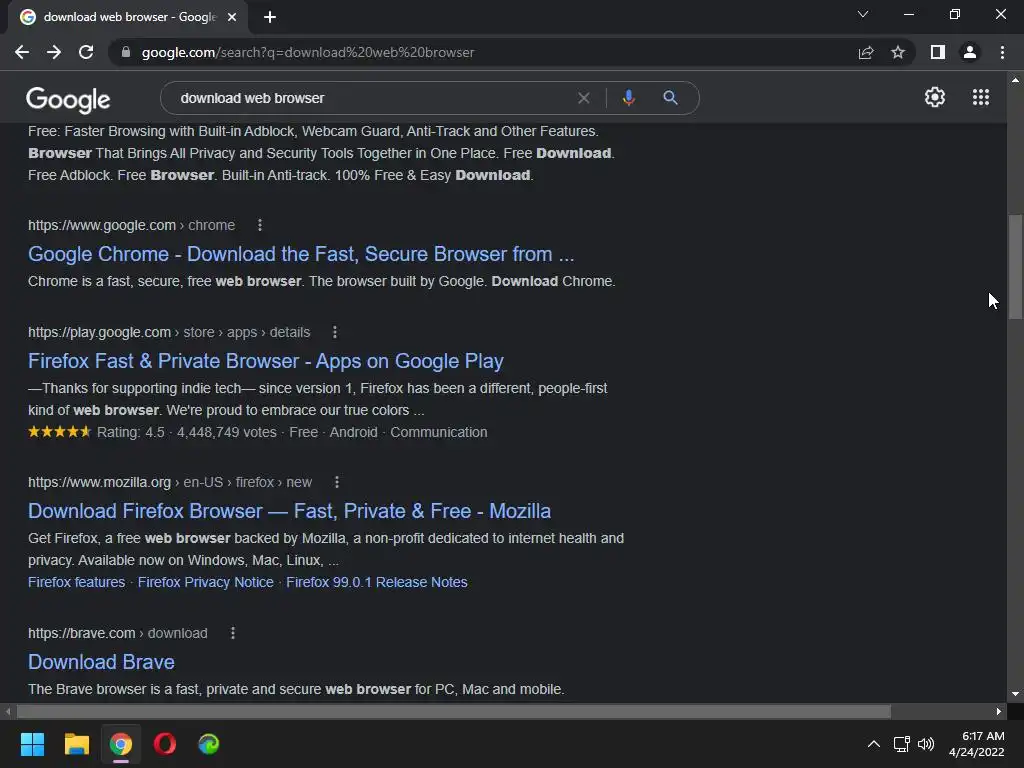Viewport: 1024px width, 768px height.
Task: Open the Google Chrome download result
Action: coord(301,254)
